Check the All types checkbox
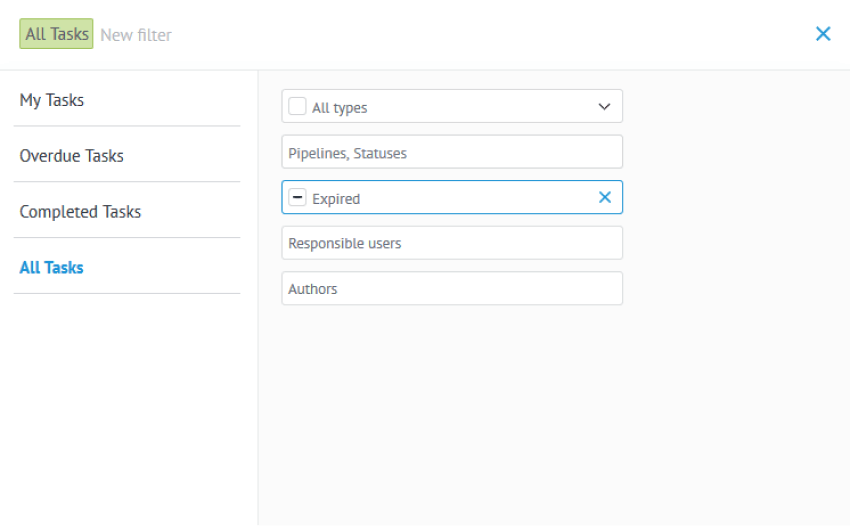 pyautogui.click(x=297, y=106)
